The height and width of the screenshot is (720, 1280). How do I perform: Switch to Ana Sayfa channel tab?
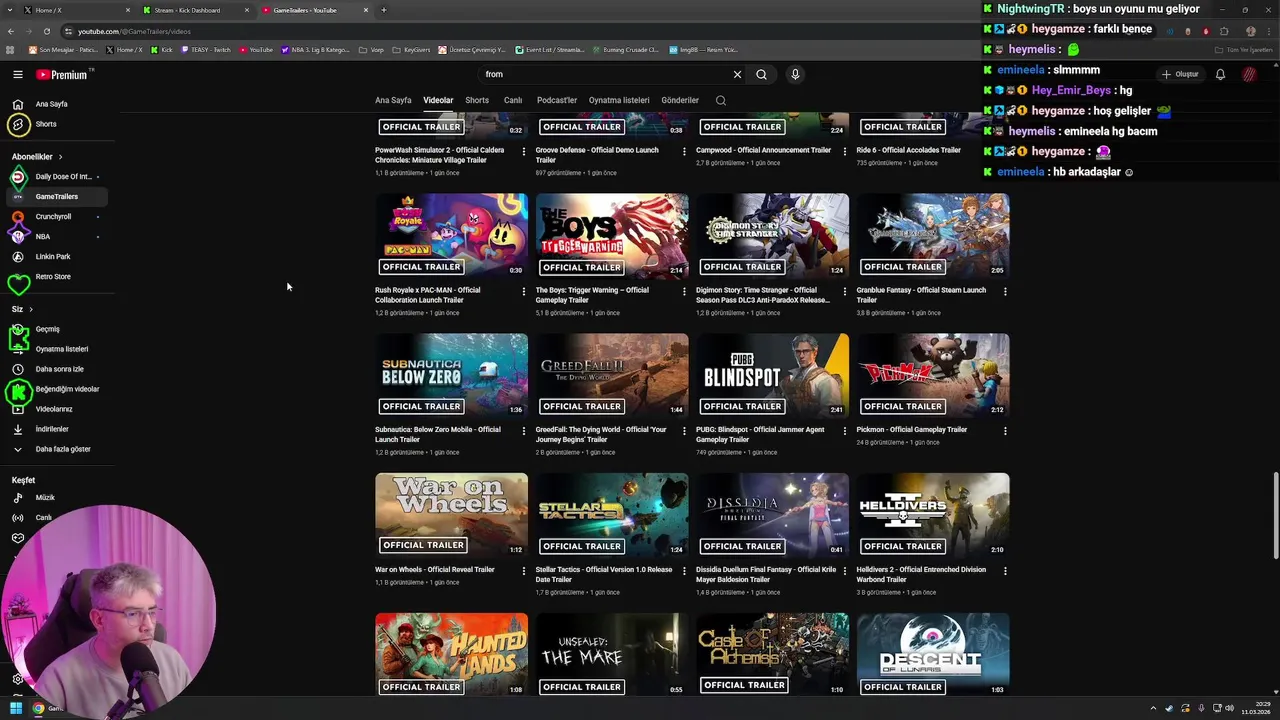[393, 100]
